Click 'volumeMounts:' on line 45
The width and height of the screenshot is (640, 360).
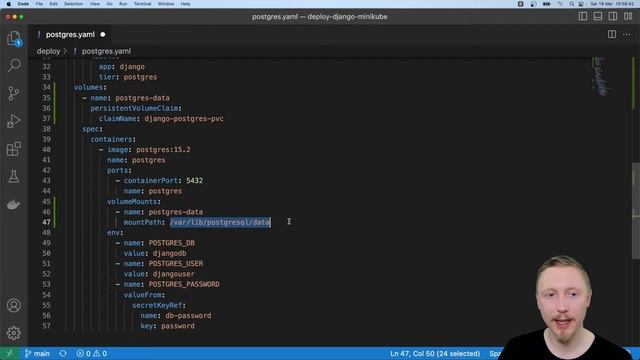(x=134, y=202)
